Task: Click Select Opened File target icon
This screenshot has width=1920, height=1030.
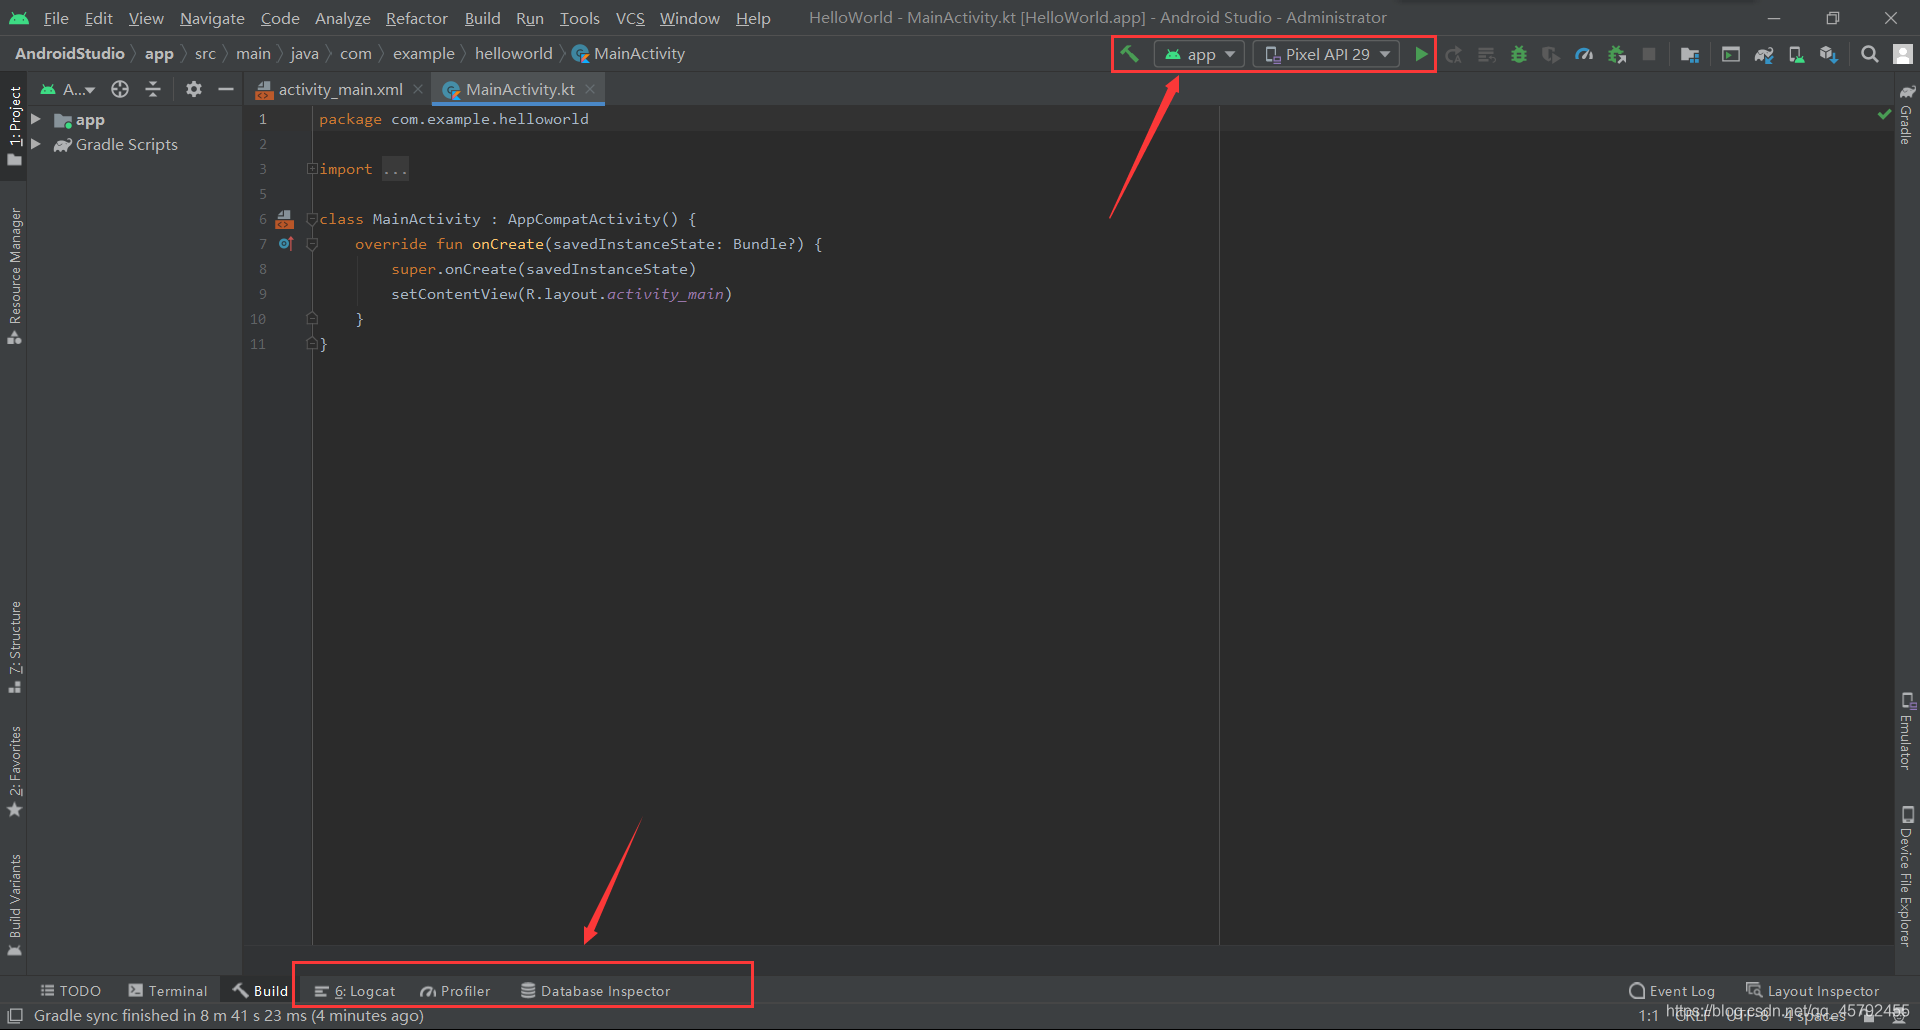Action: [120, 89]
